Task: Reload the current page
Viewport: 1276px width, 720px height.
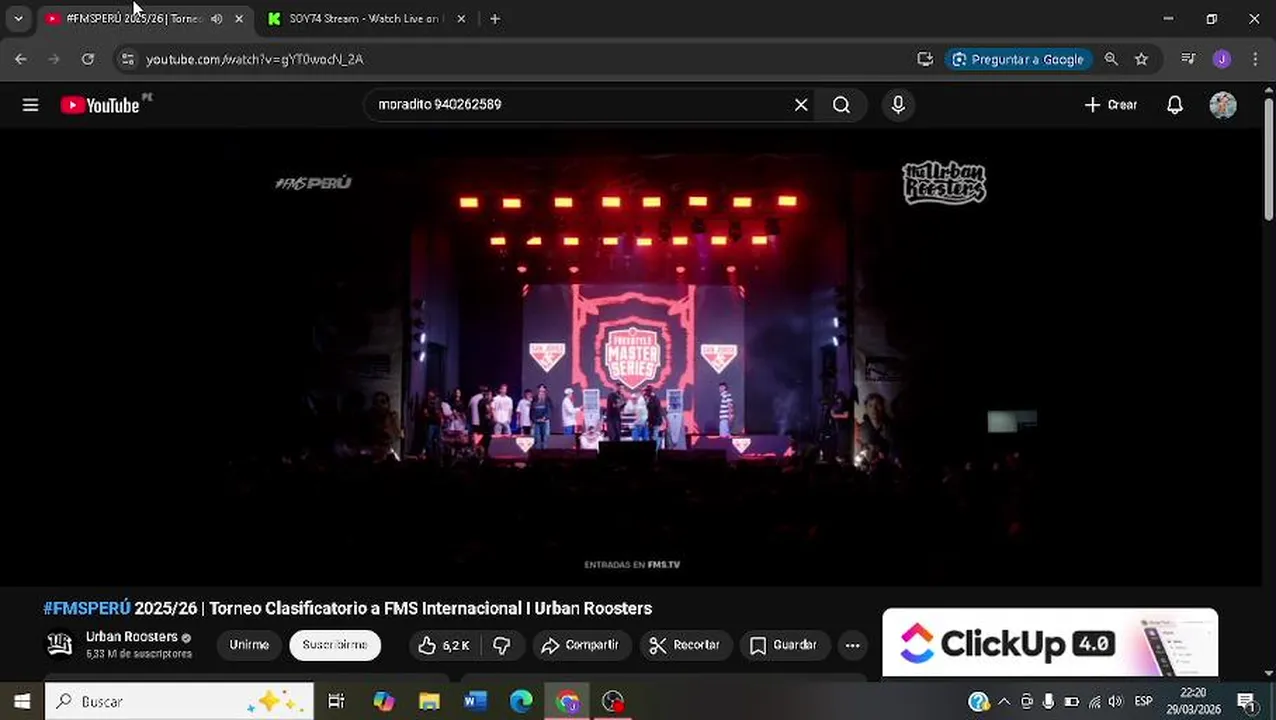Action: (x=88, y=59)
